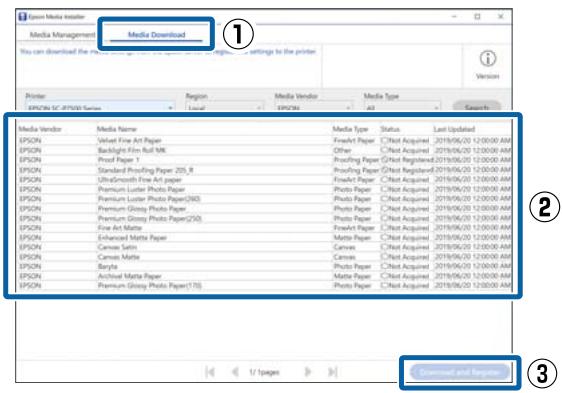Open the Printer dropdown
The image size is (562, 393).
click(100, 107)
